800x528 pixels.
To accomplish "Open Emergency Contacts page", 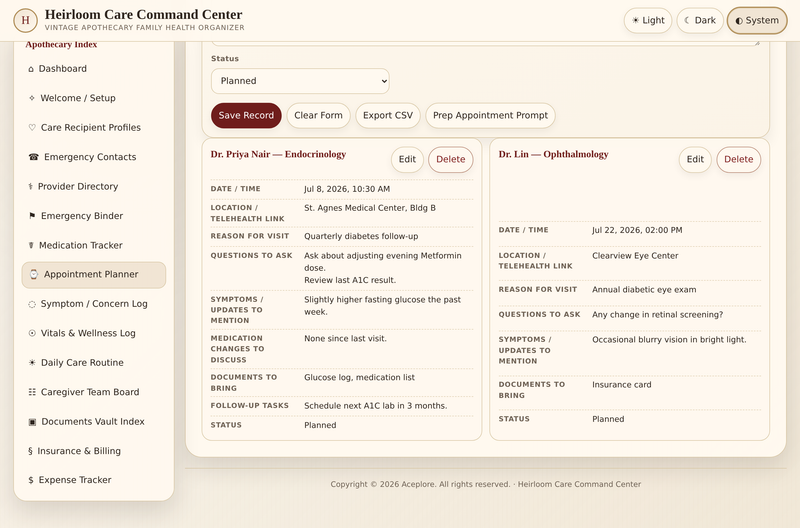I will (x=94, y=157).
